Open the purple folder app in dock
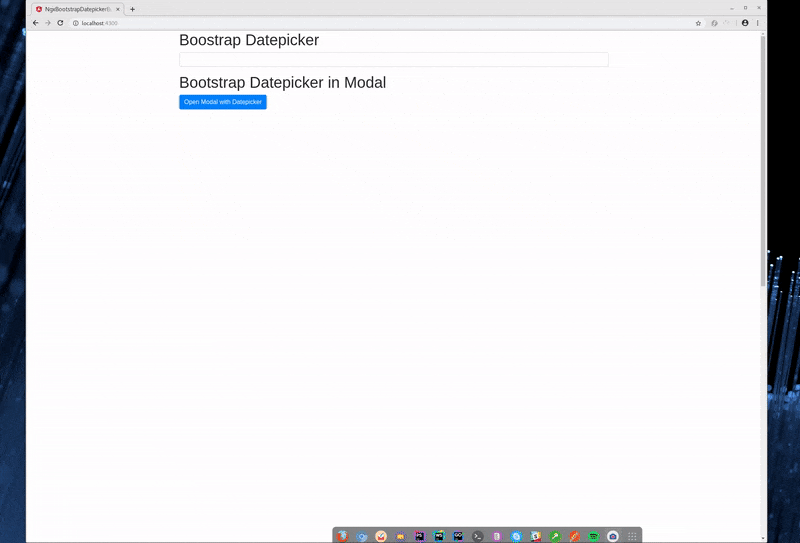This screenshot has width=800, height=543. 401,536
